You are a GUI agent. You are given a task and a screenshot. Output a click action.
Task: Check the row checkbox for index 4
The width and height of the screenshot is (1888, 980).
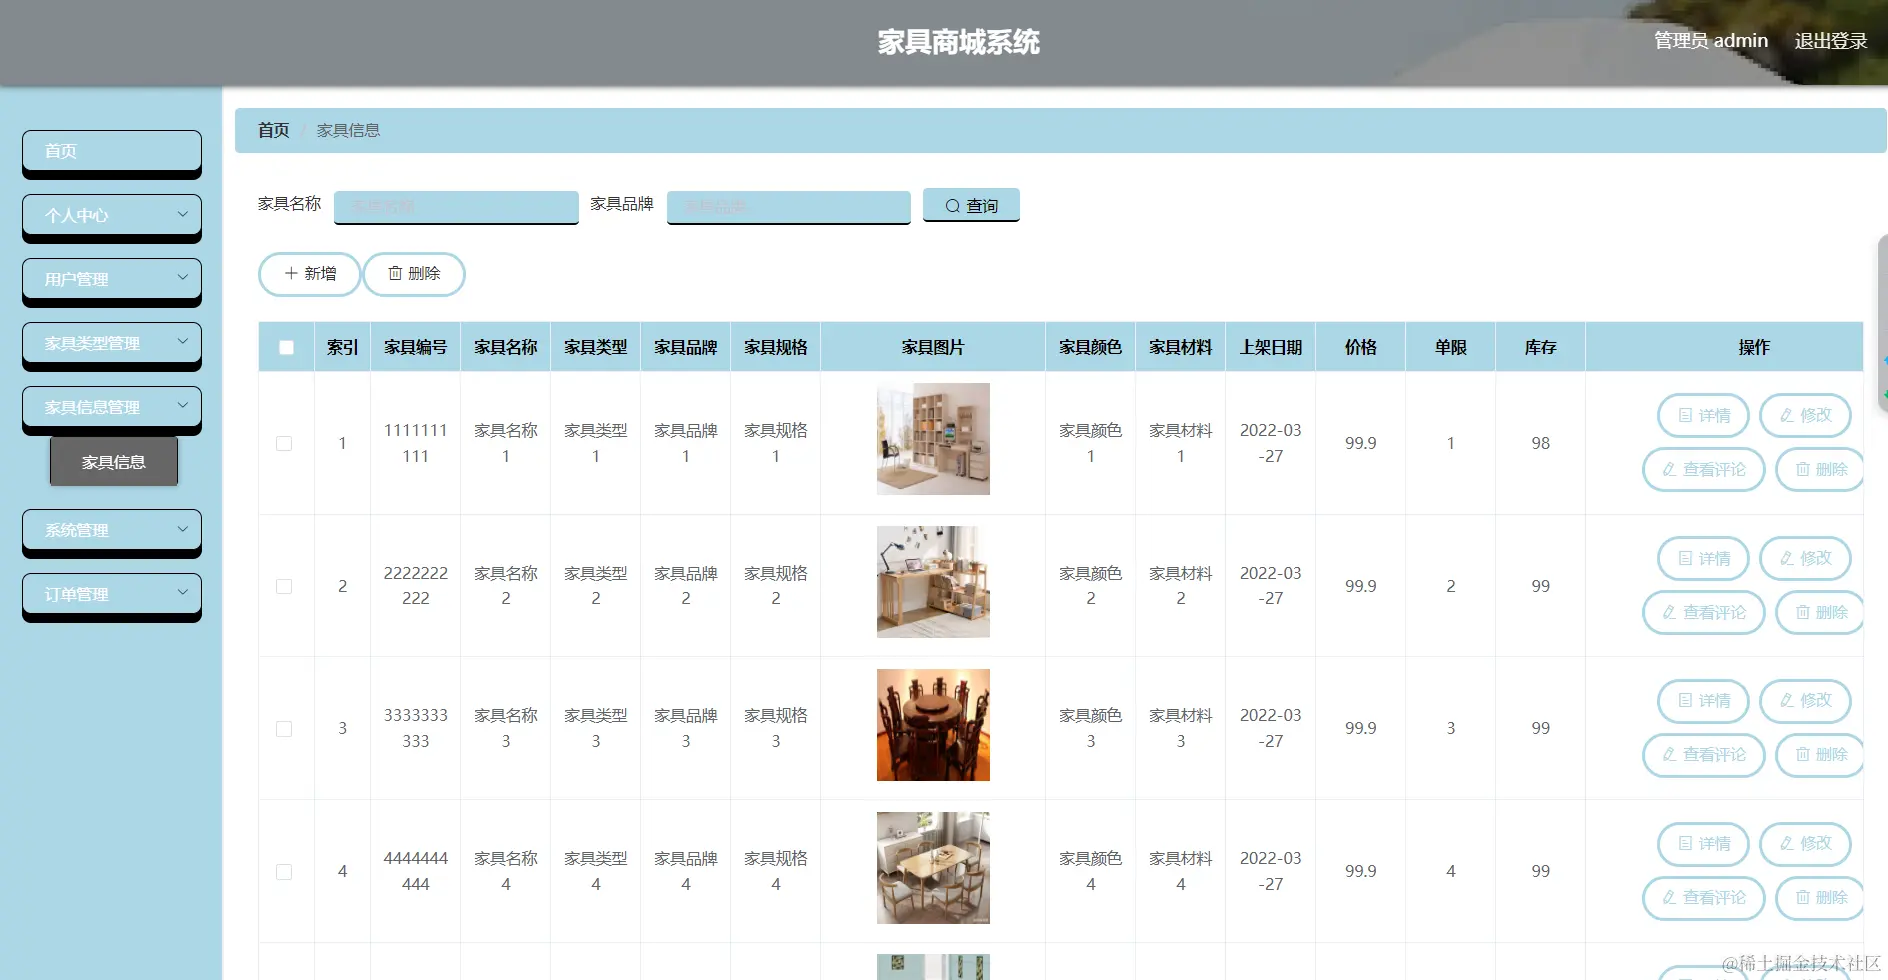[x=284, y=872]
